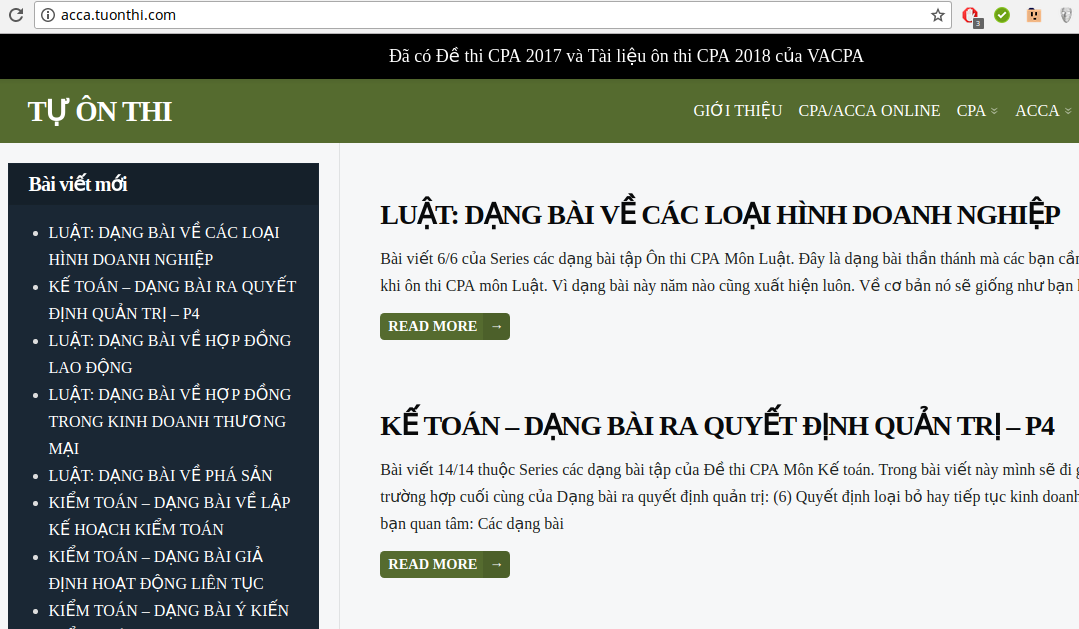The image size is (1079, 629).
Task: Open the AdBlock extension with badge 3
Action: pyautogui.click(x=971, y=16)
